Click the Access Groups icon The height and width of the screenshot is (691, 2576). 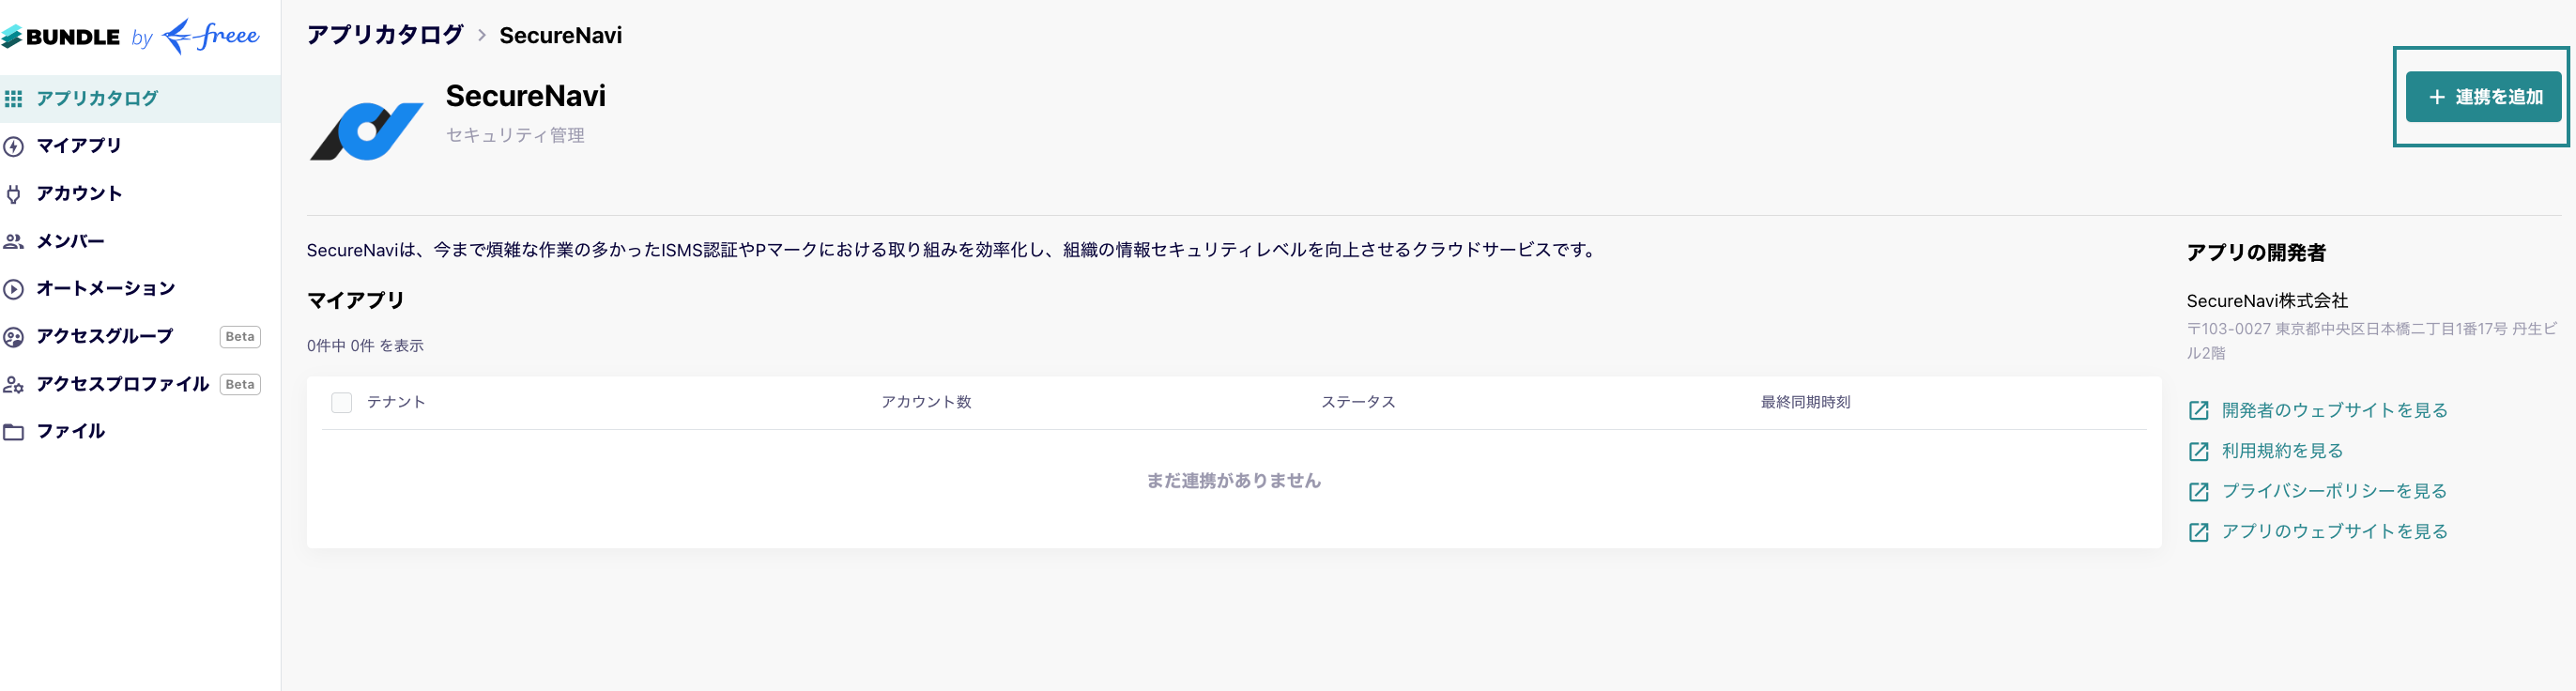[x=13, y=337]
